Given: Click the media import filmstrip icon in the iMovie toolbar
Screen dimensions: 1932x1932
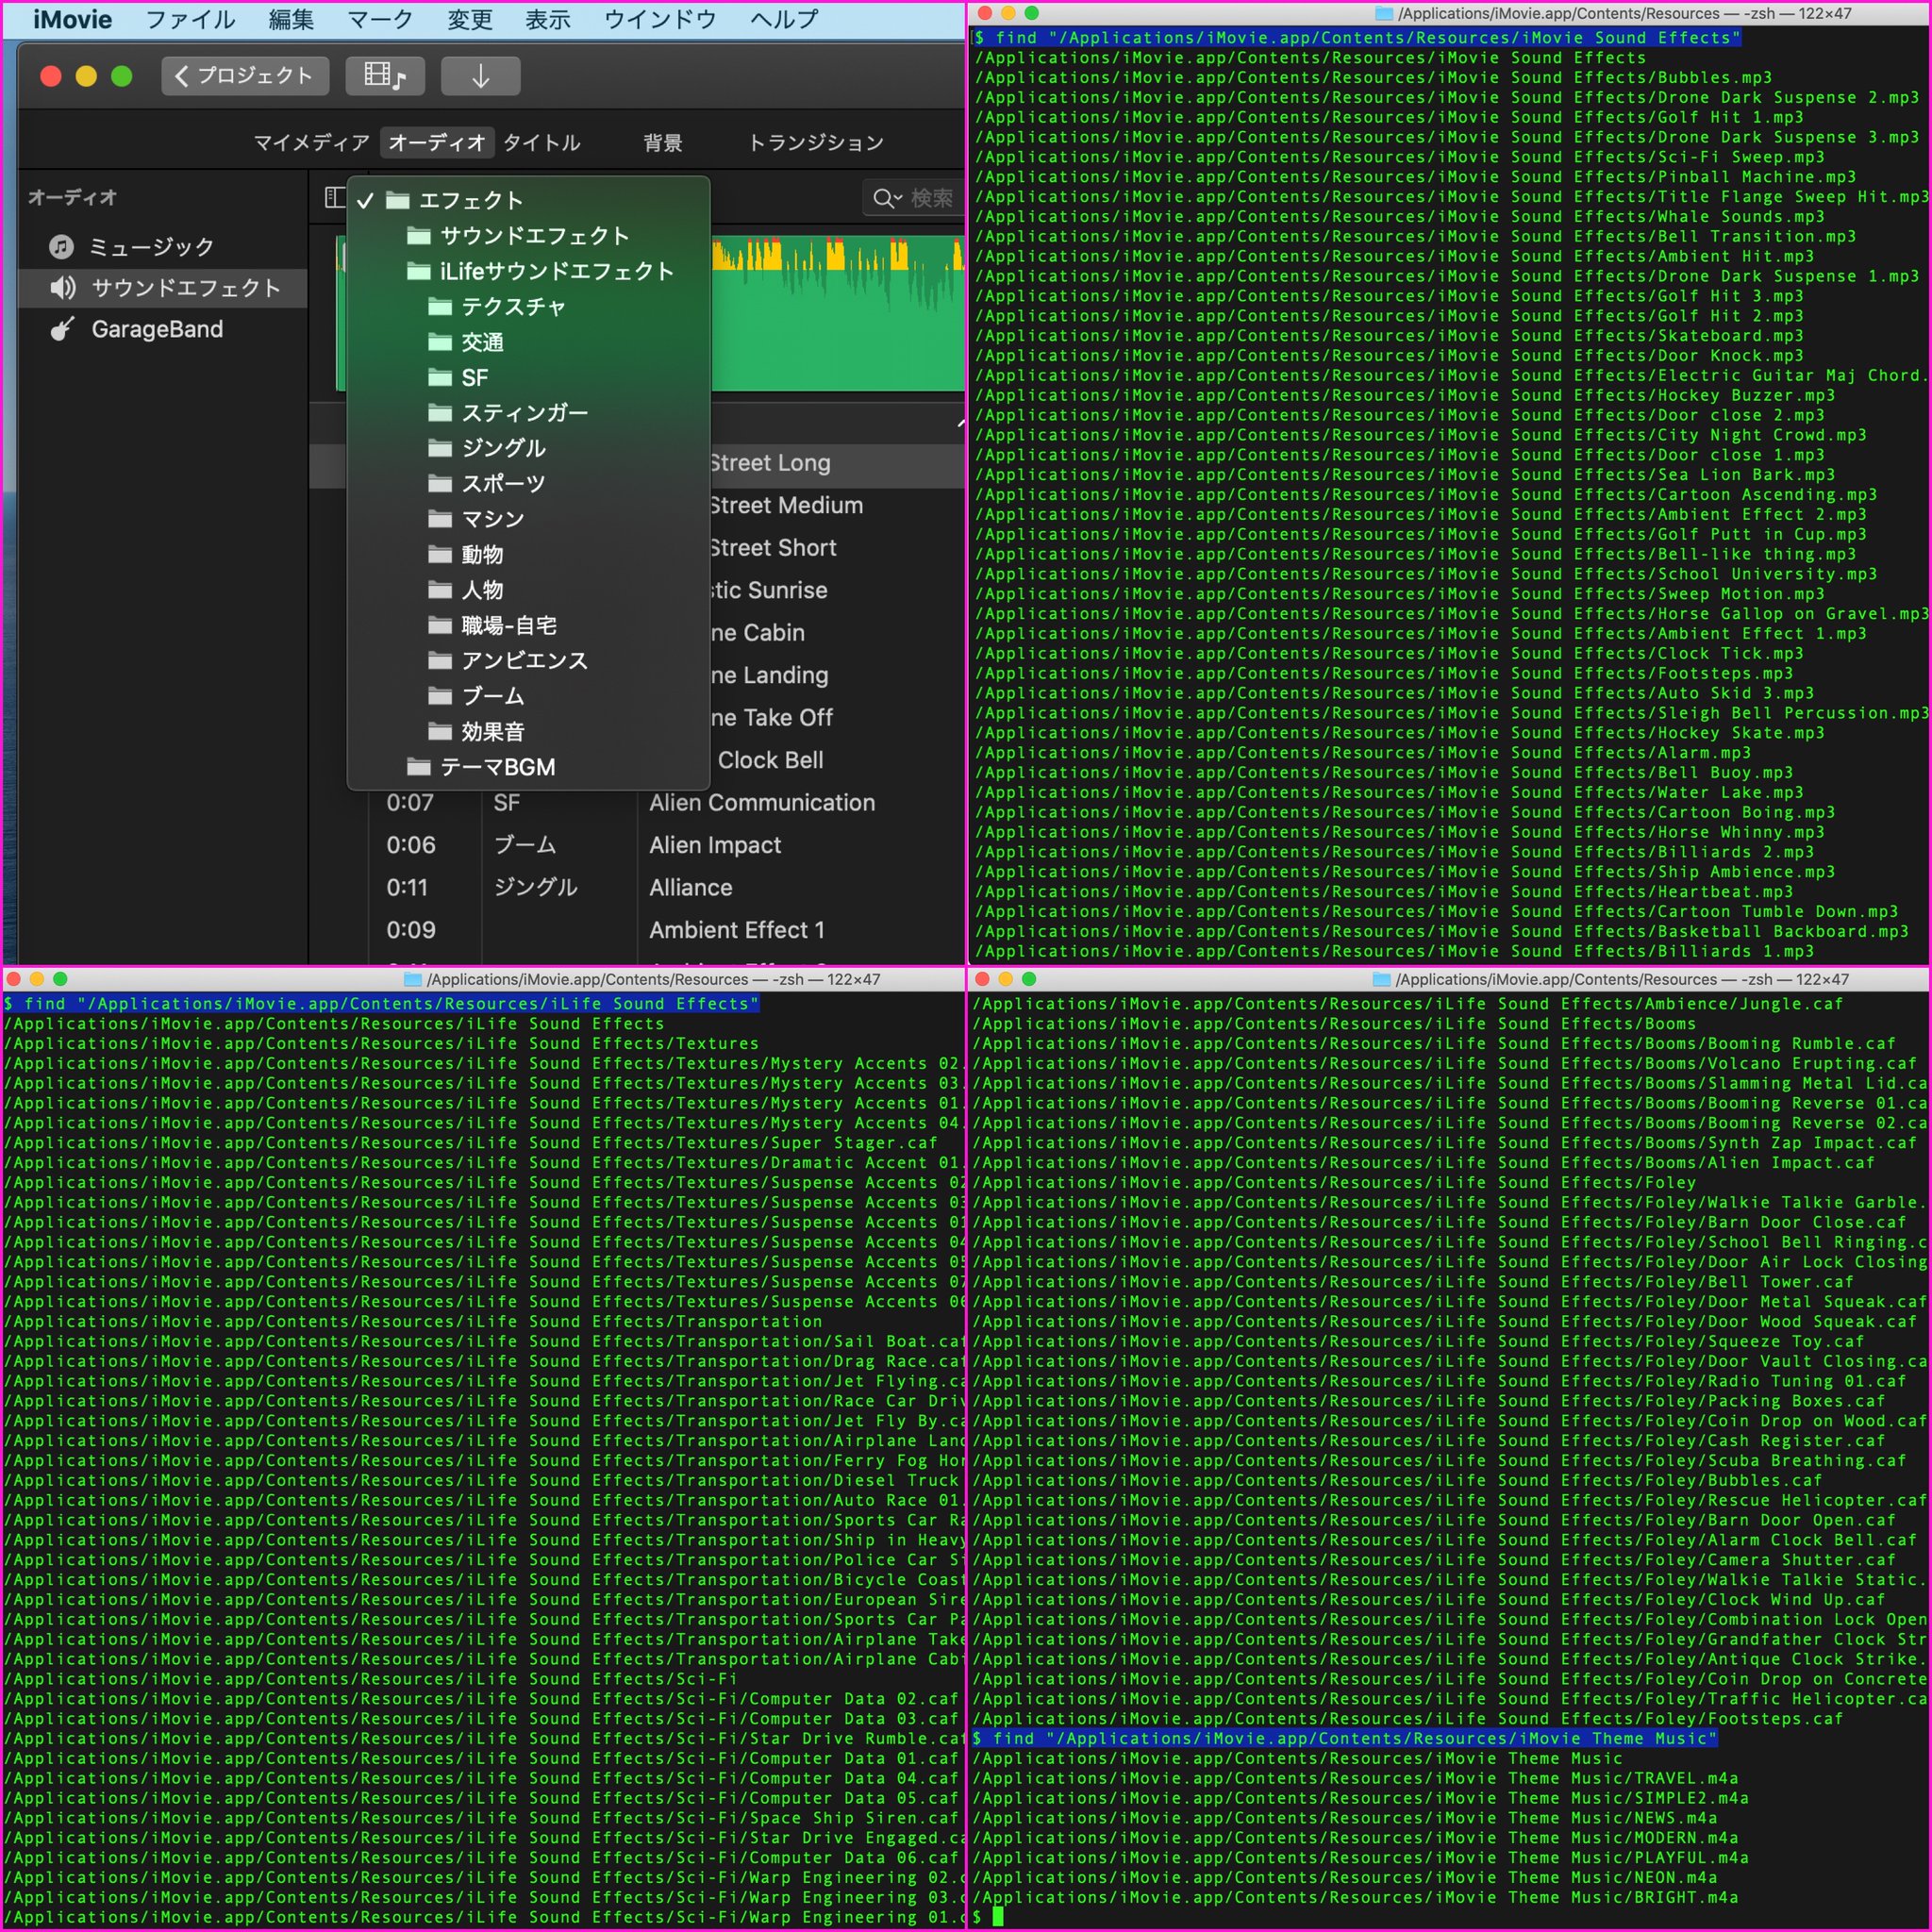Looking at the screenshot, I should pyautogui.click(x=385, y=76).
